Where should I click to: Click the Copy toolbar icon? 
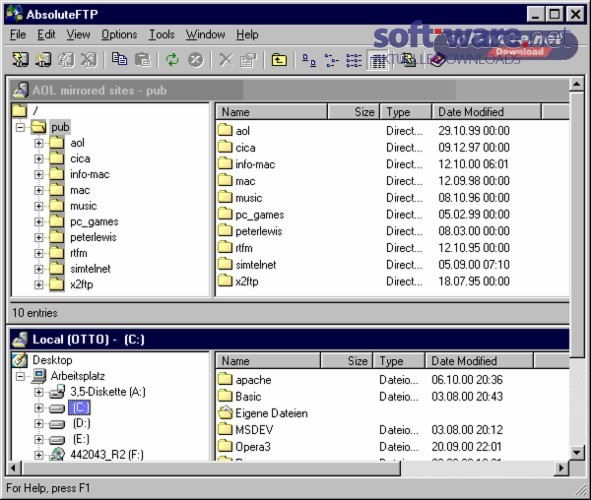(119, 60)
